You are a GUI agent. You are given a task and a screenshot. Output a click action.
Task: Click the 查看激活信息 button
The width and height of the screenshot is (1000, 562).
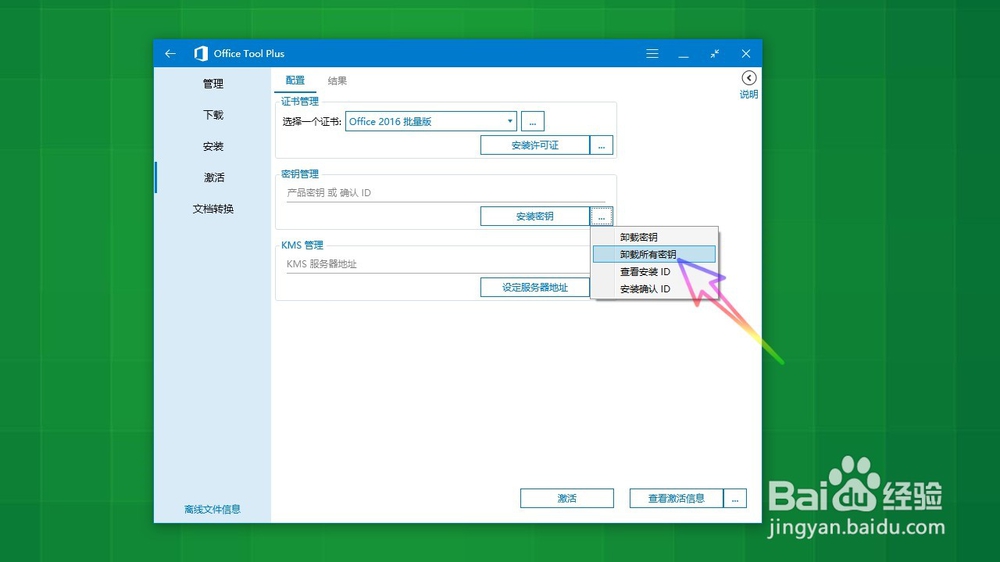pos(676,498)
